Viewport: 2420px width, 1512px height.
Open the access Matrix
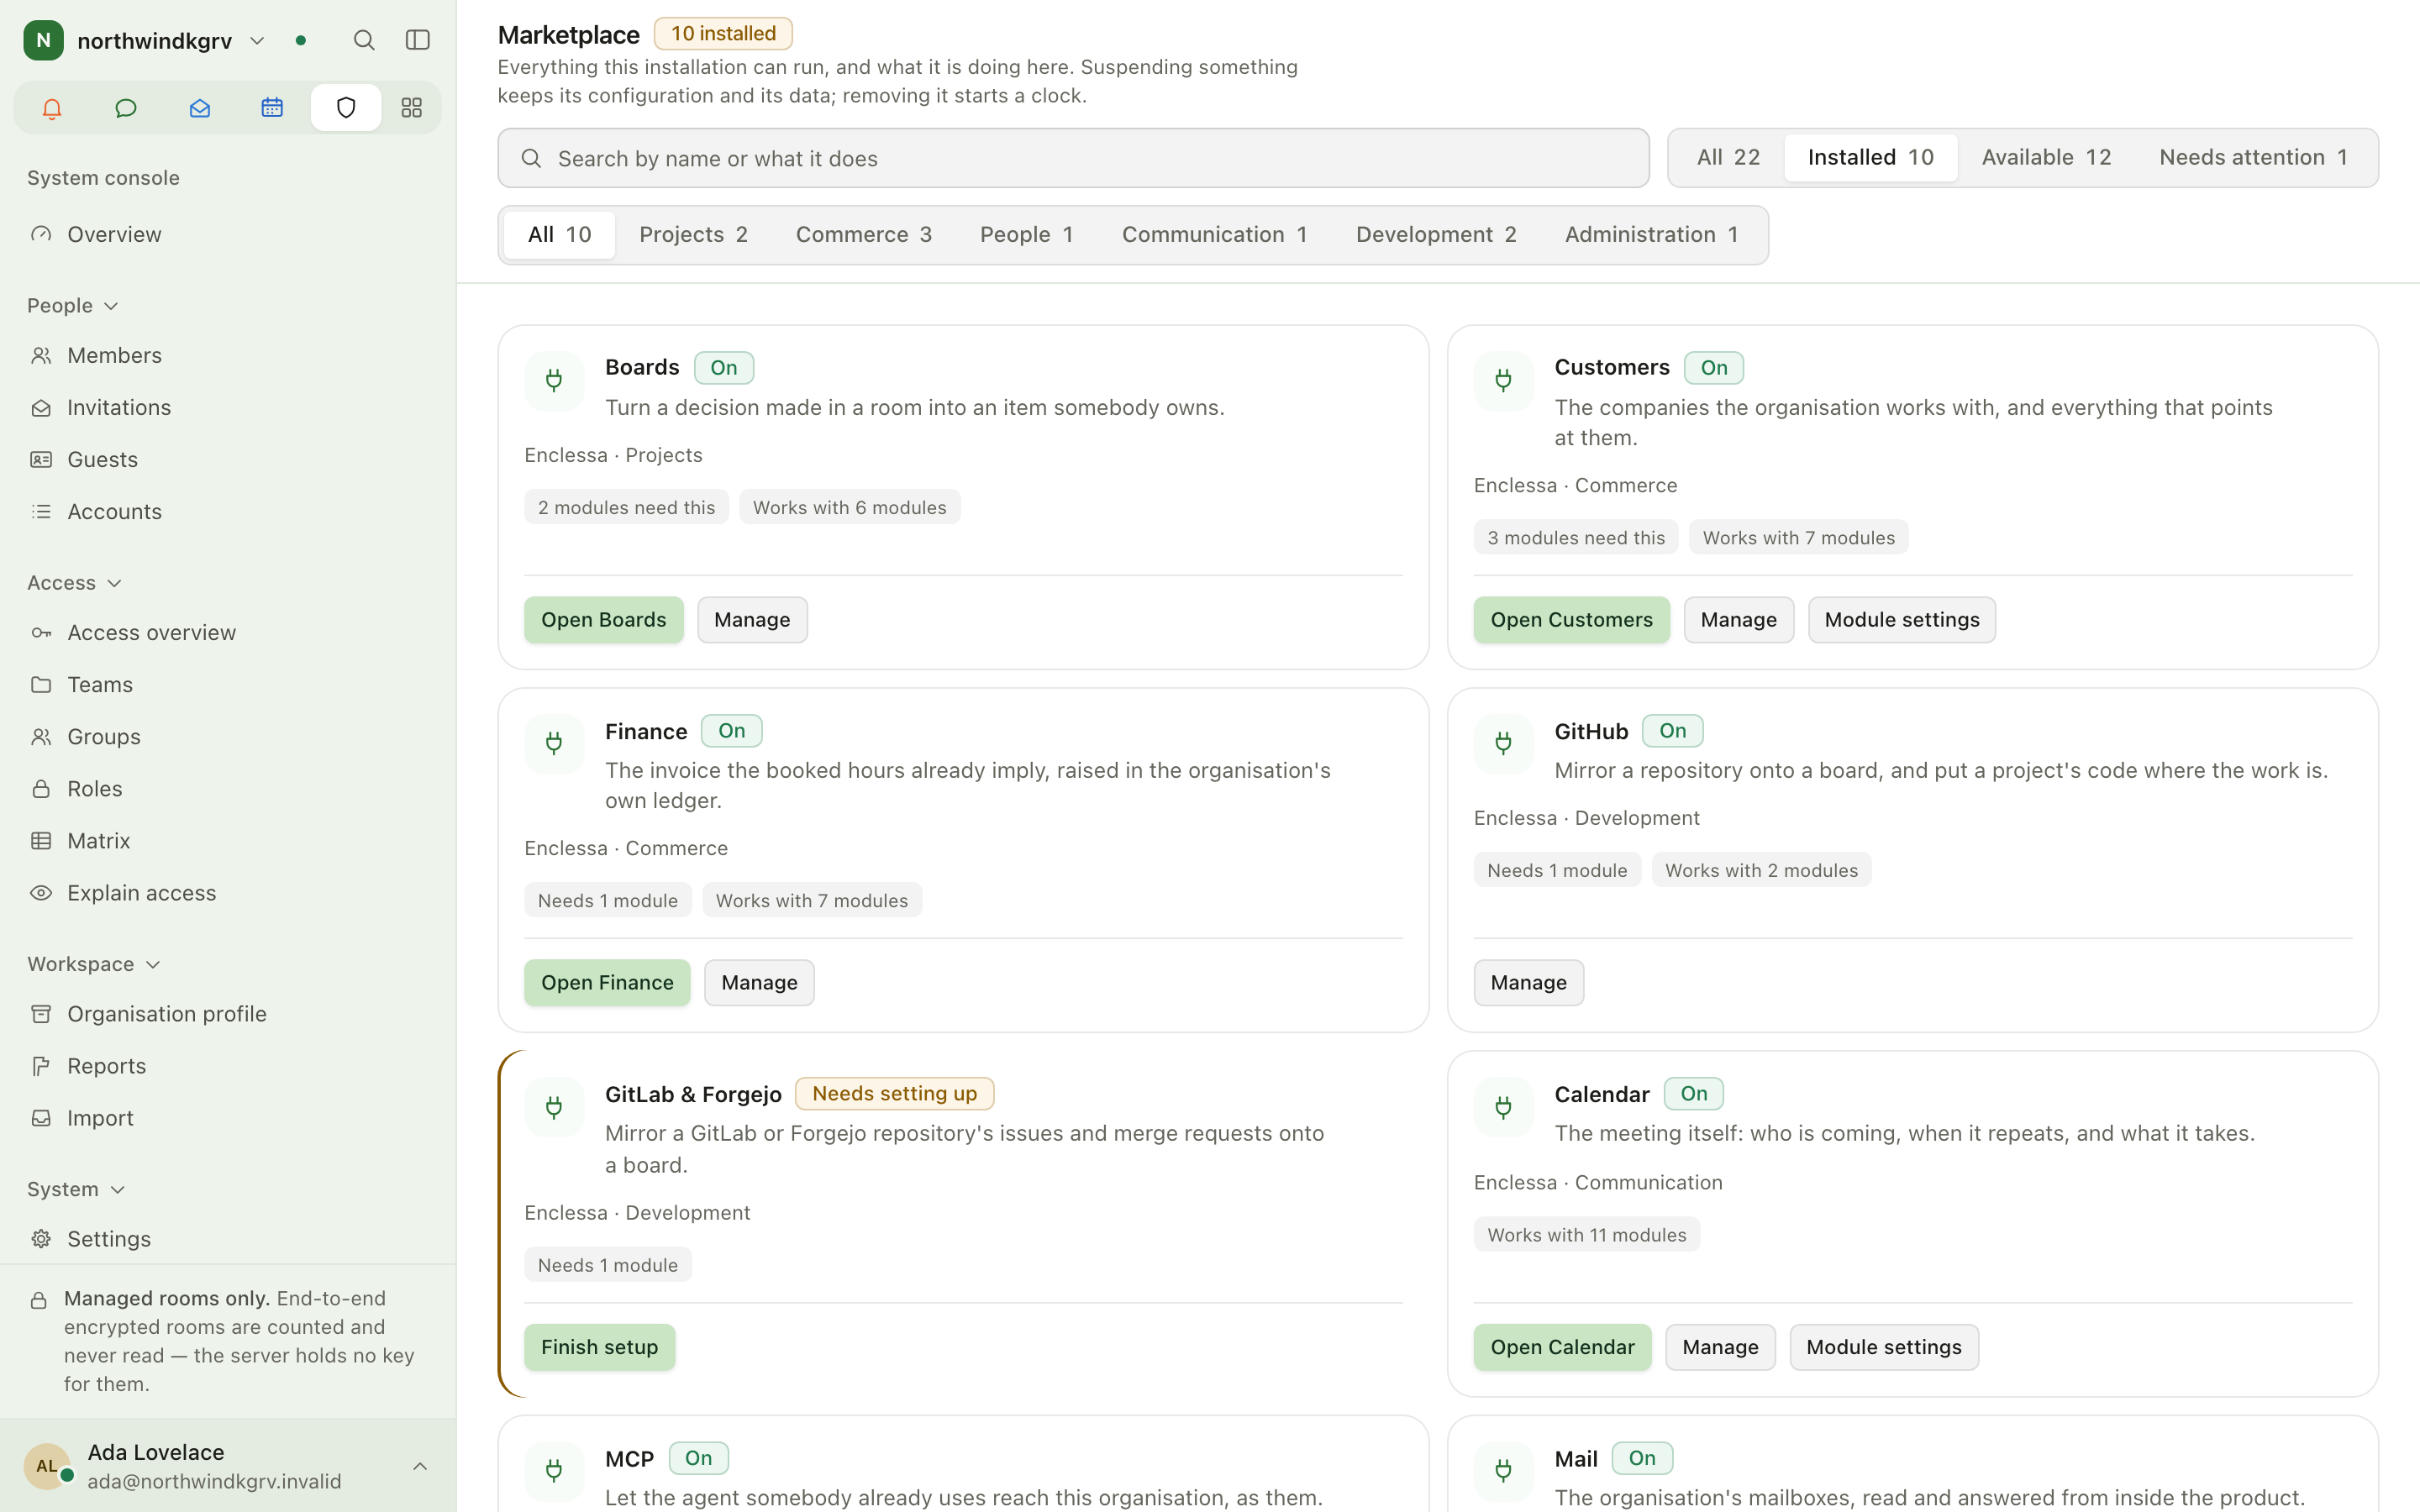pos(228,840)
